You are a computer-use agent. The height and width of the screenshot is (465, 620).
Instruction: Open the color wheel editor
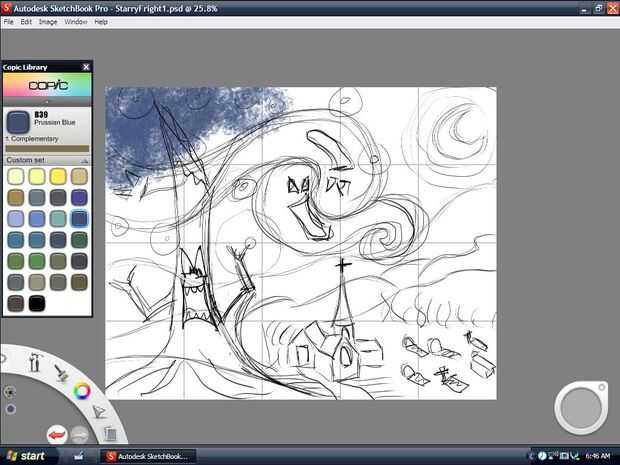[x=82, y=391]
